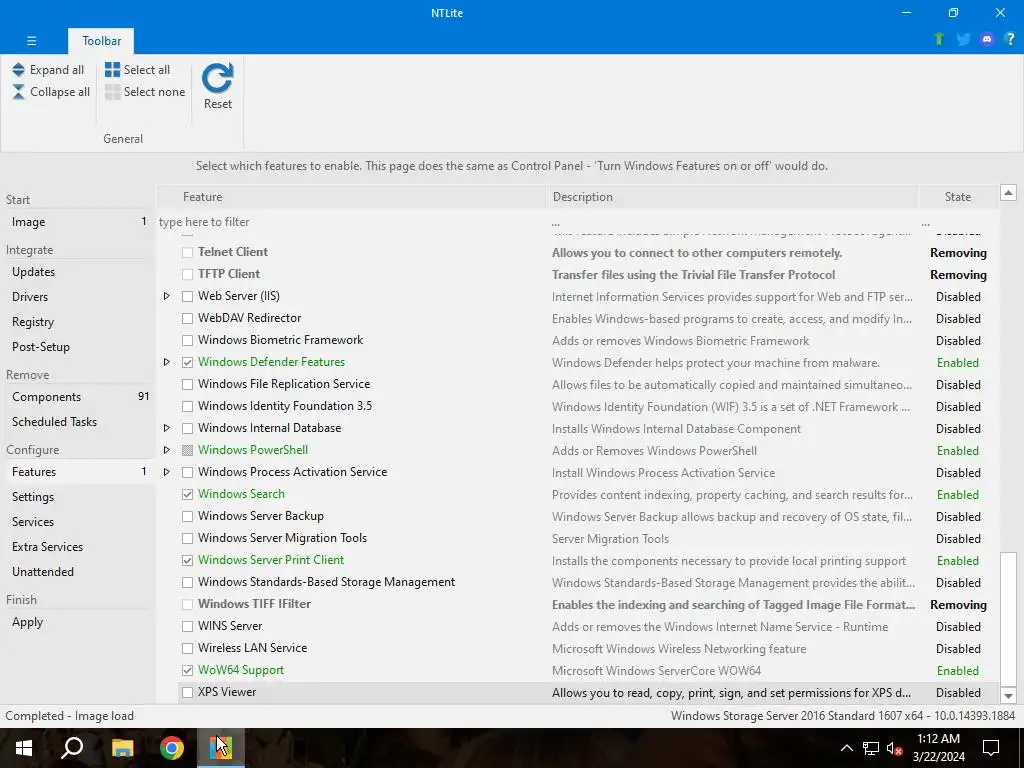Open the Twitter bird icon
The image size is (1024, 768).
(x=963, y=39)
